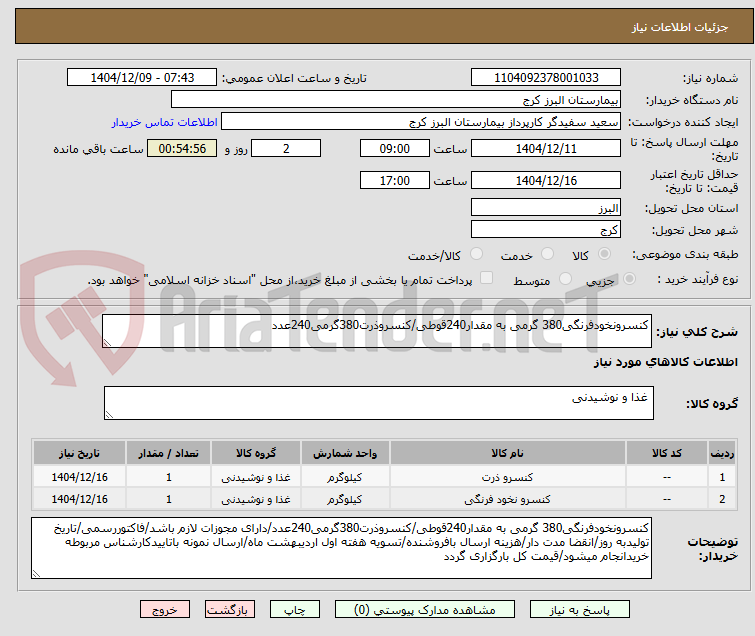
Task: Click the چاپ print button
Action: pyautogui.click(x=294, y=610)
